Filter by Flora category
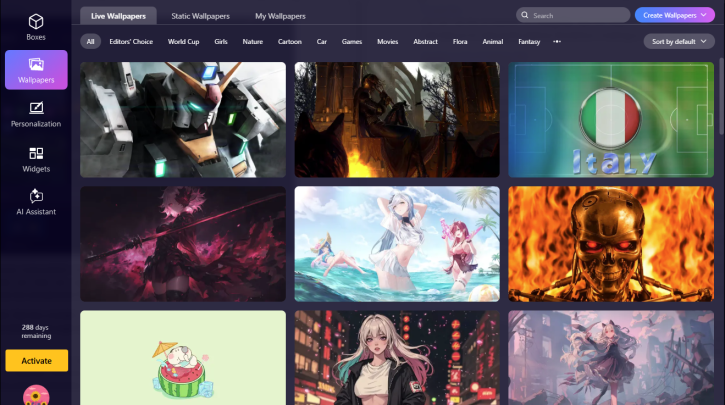Image resolution: width=725 pixels, height=405 pixels. pyautogui.click(x=460, y=42)
